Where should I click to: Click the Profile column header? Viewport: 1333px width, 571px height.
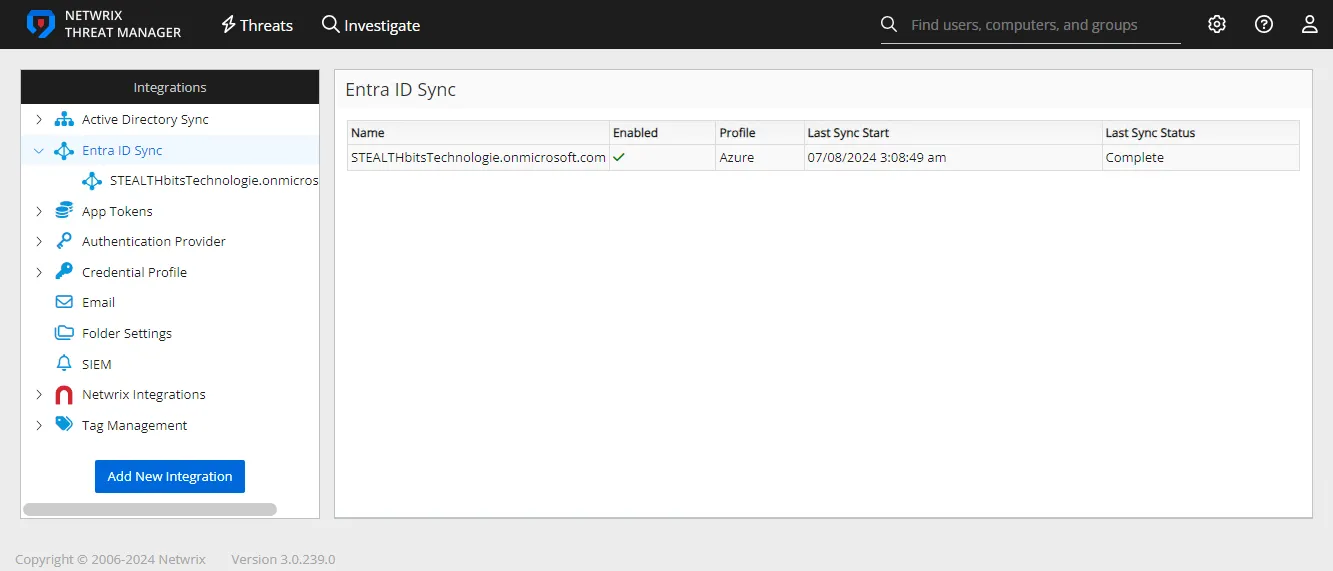pos(759,132)
